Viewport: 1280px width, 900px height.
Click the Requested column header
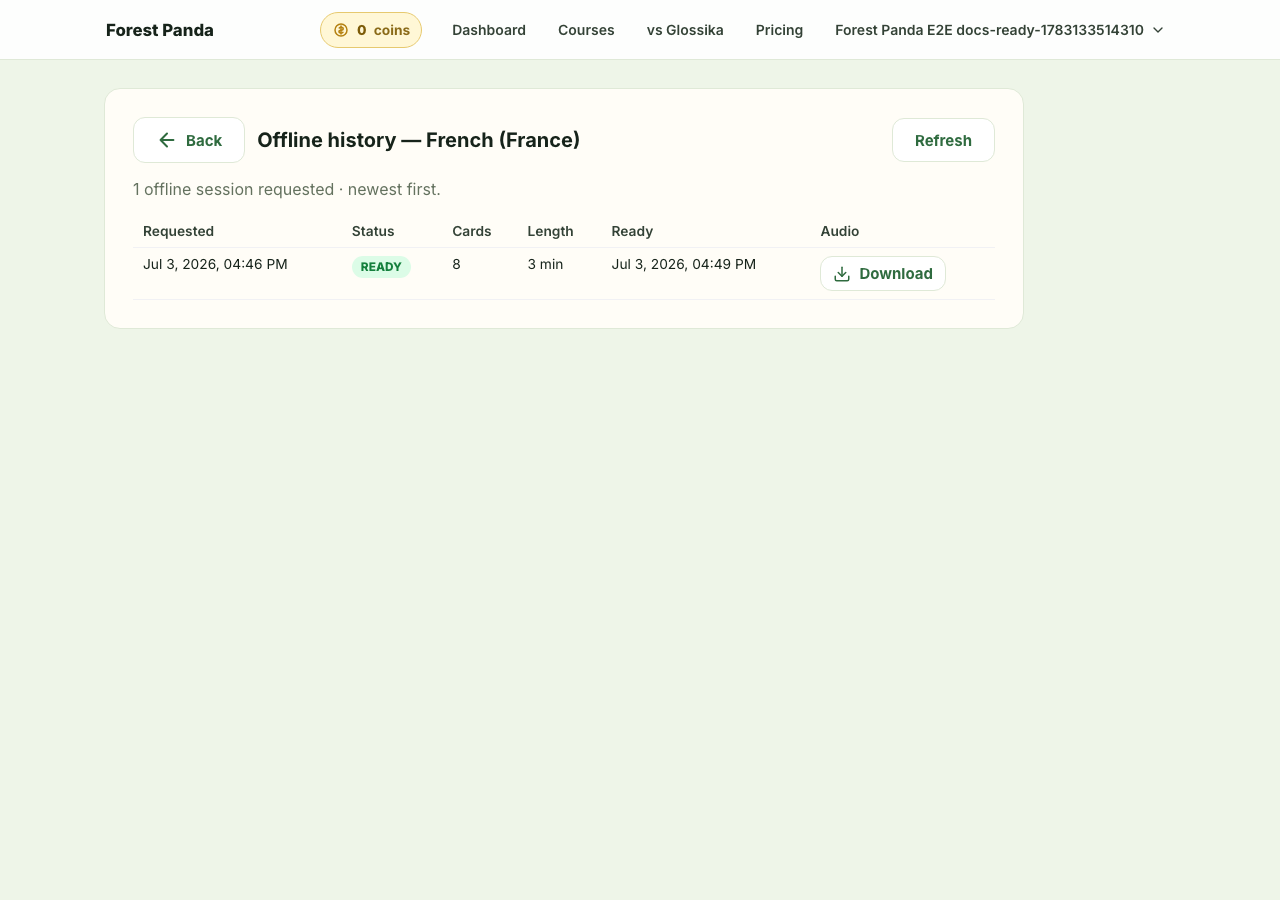coord(178,231)
